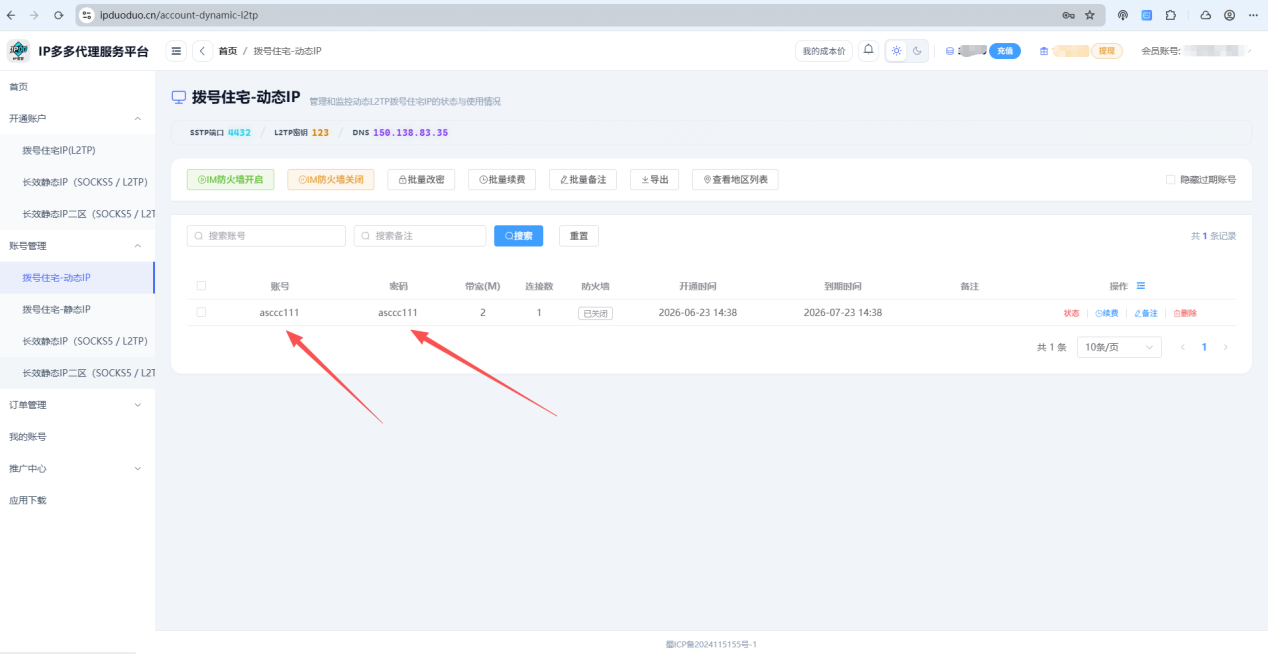1268x654 pixels.
Task: Open 应用下载 sidebar item
Action: (77, 500)
